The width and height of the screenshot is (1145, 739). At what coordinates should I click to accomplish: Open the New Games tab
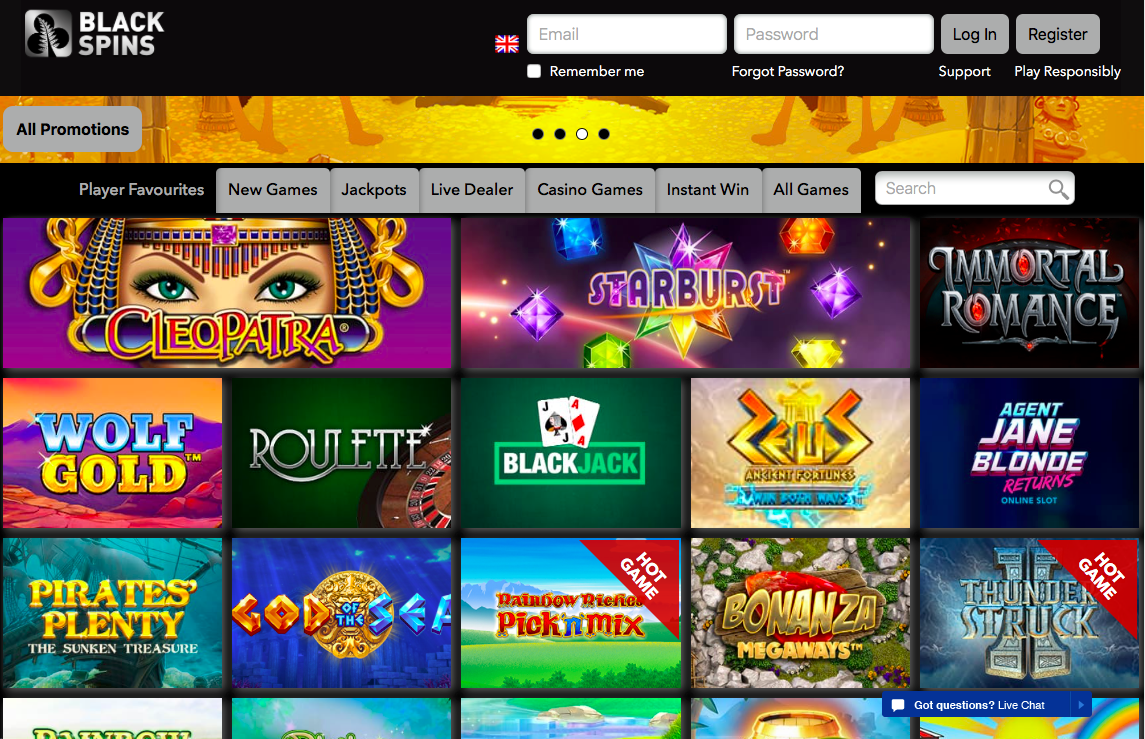point(273,190)
